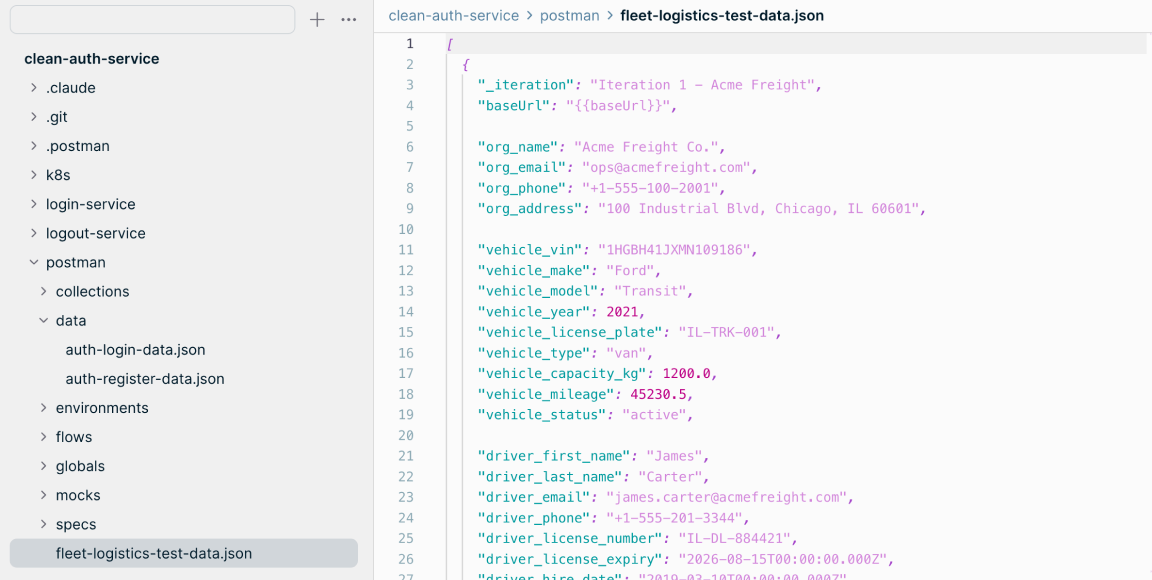Click the "IL-TRK-001" license plate value

click(x=727, y=332)
